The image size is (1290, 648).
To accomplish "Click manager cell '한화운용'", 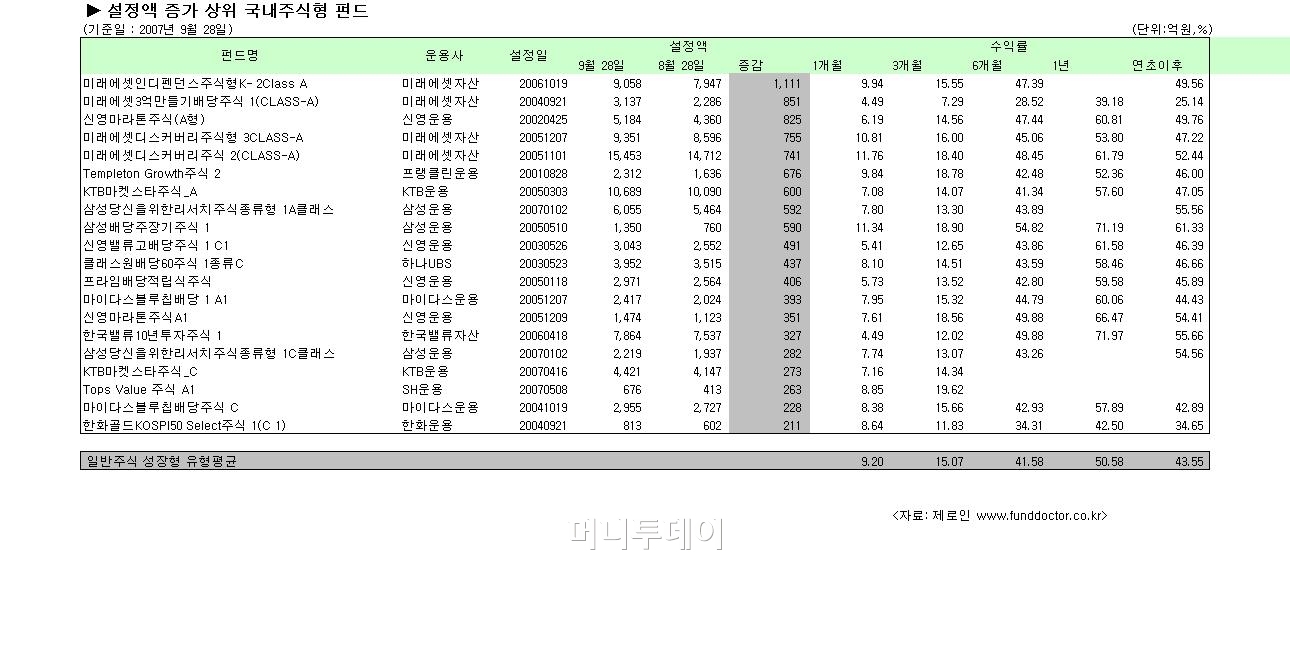I will (427, 426).
